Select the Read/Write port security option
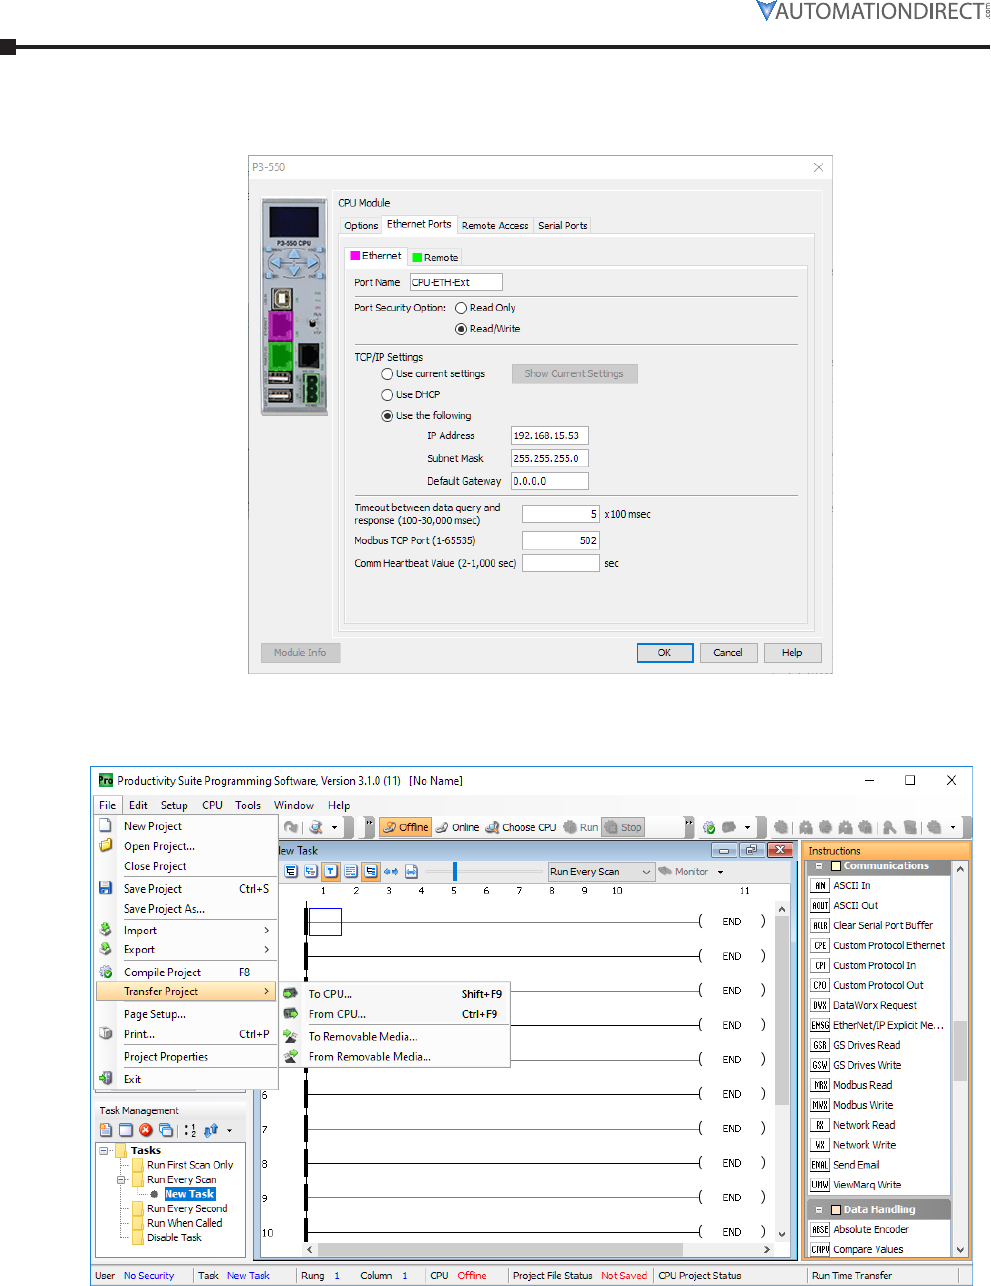 tap(461, 329)
